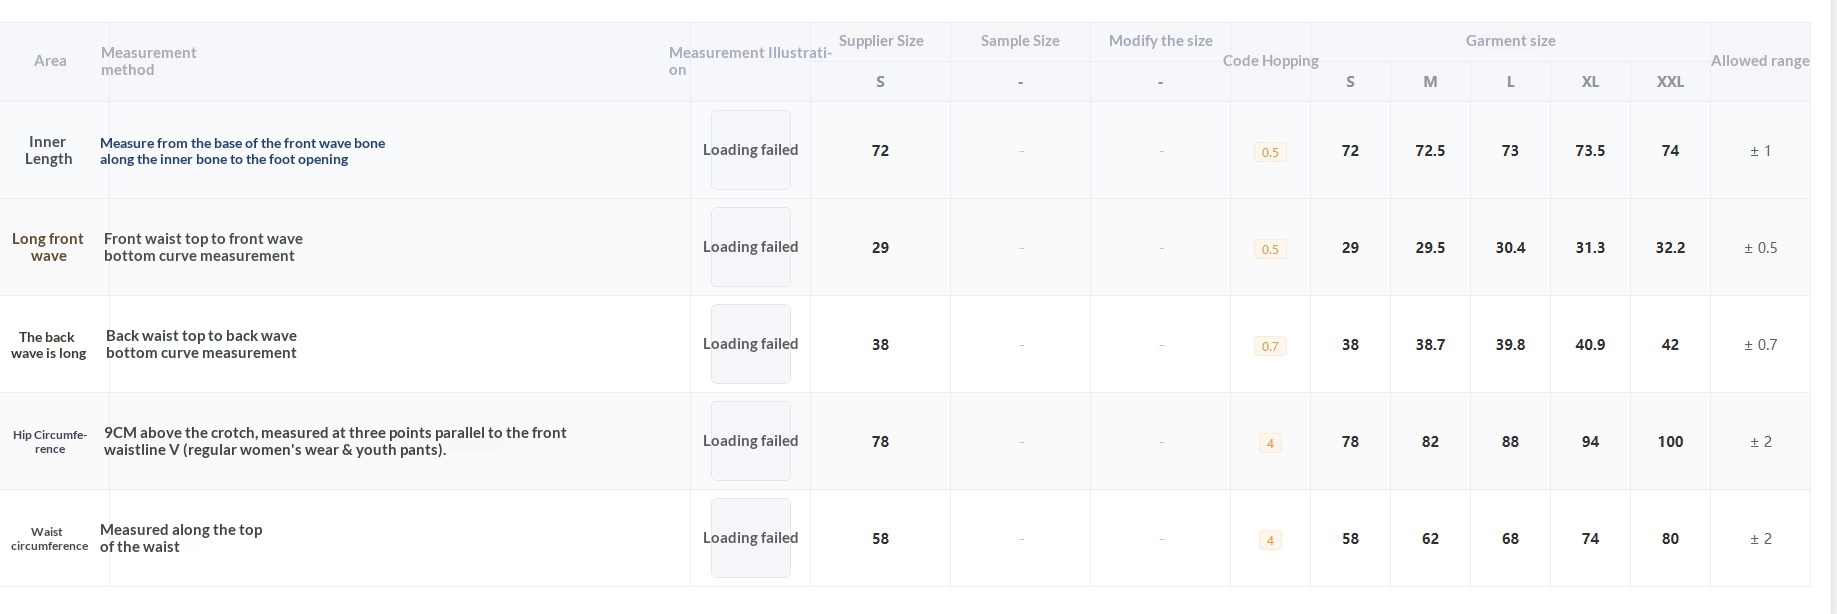Image resolution: width=1837 pixels, height=614 pixels.
Task: Click the Long front wave area label
Action: (48, 247)
